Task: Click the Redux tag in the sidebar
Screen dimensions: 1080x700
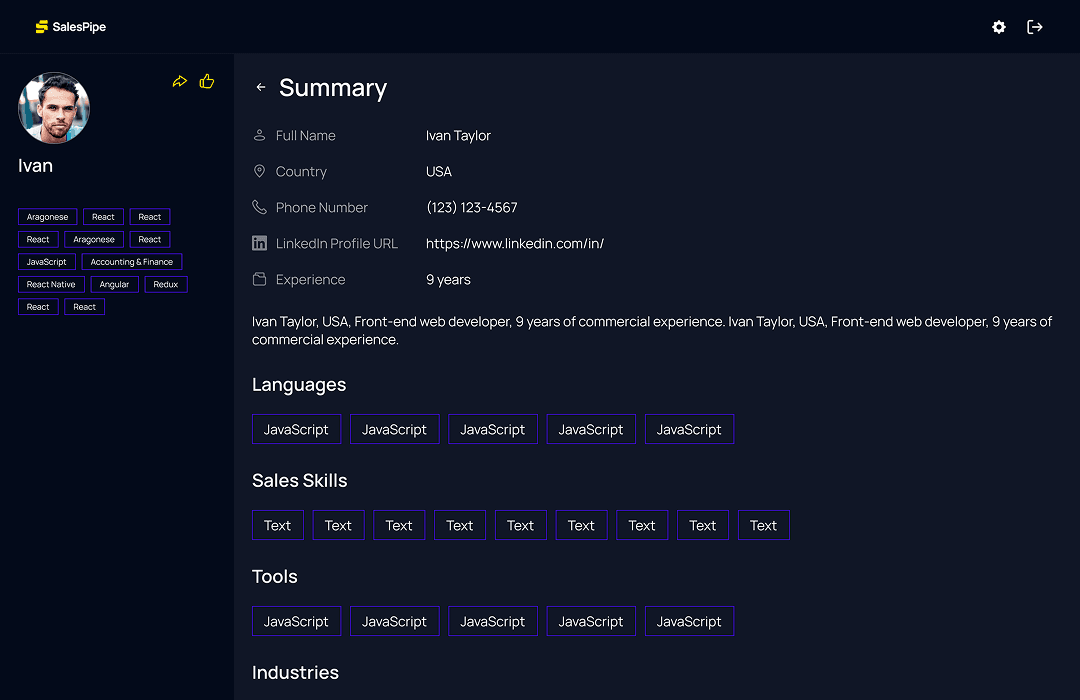Action: pos(166,284)
